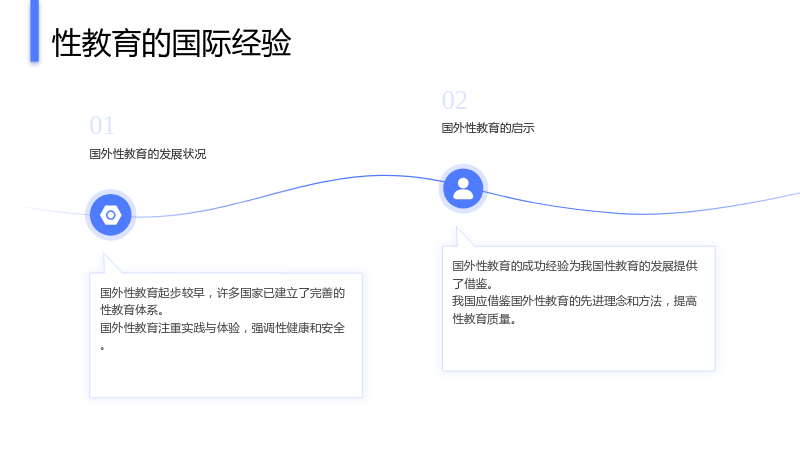Click the blue vertical accent bar beside title
This screenshot has width=800, height=450.
[35, 31]
